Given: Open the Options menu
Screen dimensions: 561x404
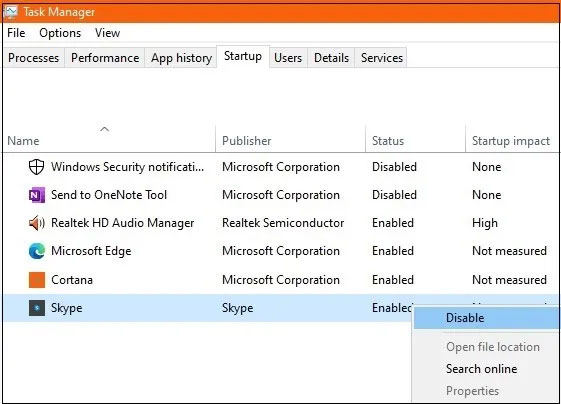Looking at the screenshot, I should point(60,33).
